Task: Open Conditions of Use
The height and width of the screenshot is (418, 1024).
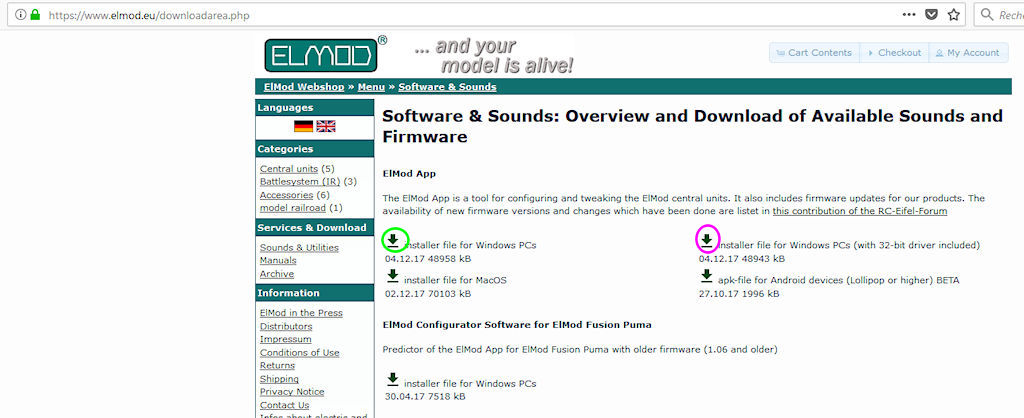Action: pos(300,353)
